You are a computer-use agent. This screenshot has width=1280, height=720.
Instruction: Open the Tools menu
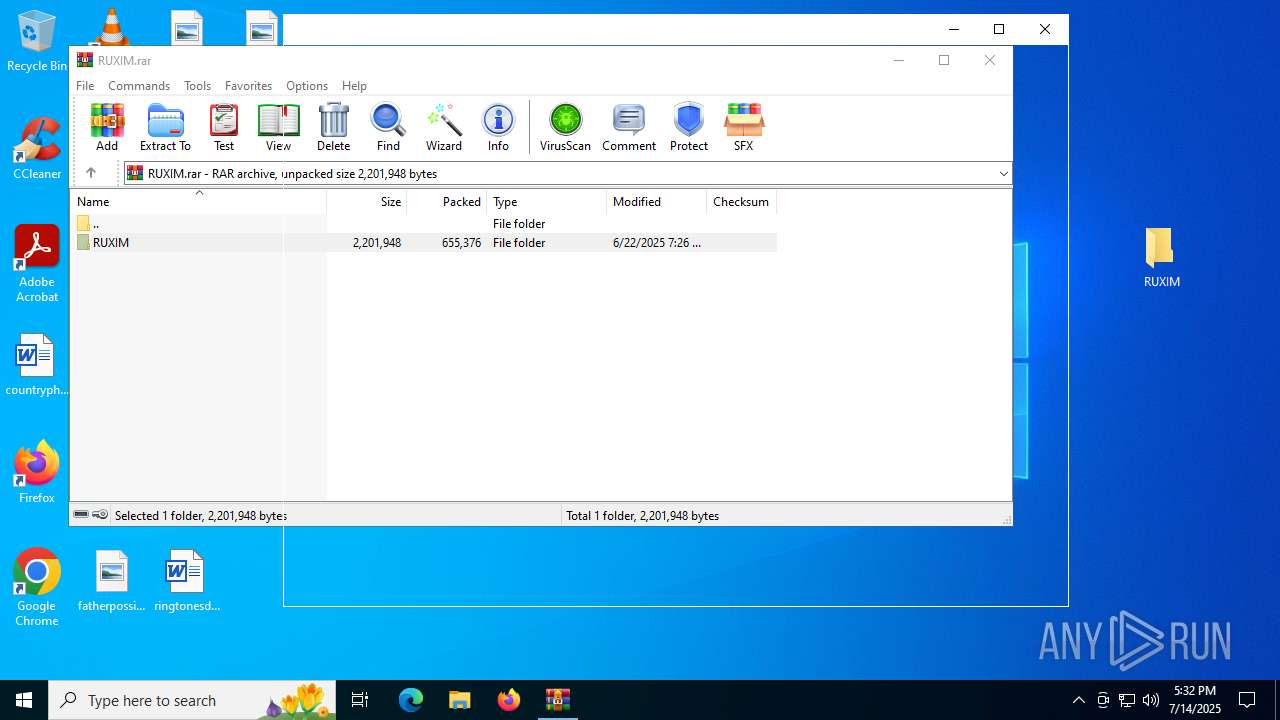click(x=197, y=86)
